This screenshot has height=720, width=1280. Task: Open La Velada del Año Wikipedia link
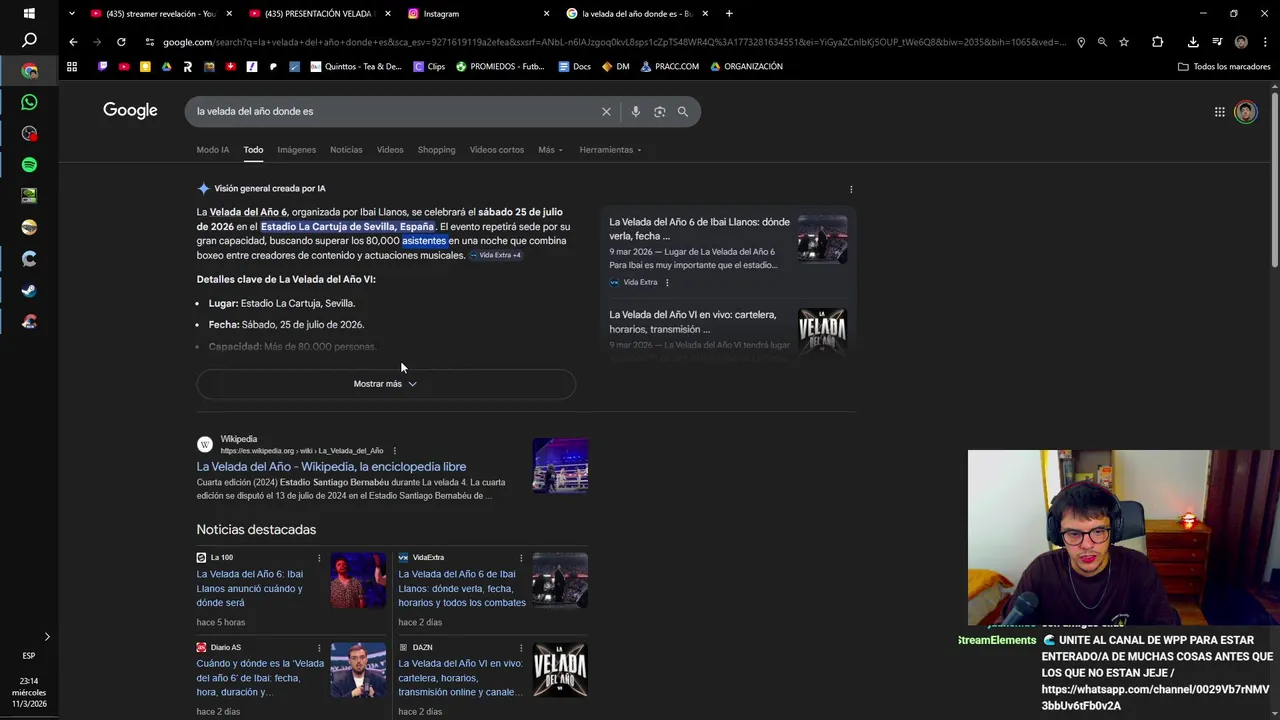click(x=331, y=467)
